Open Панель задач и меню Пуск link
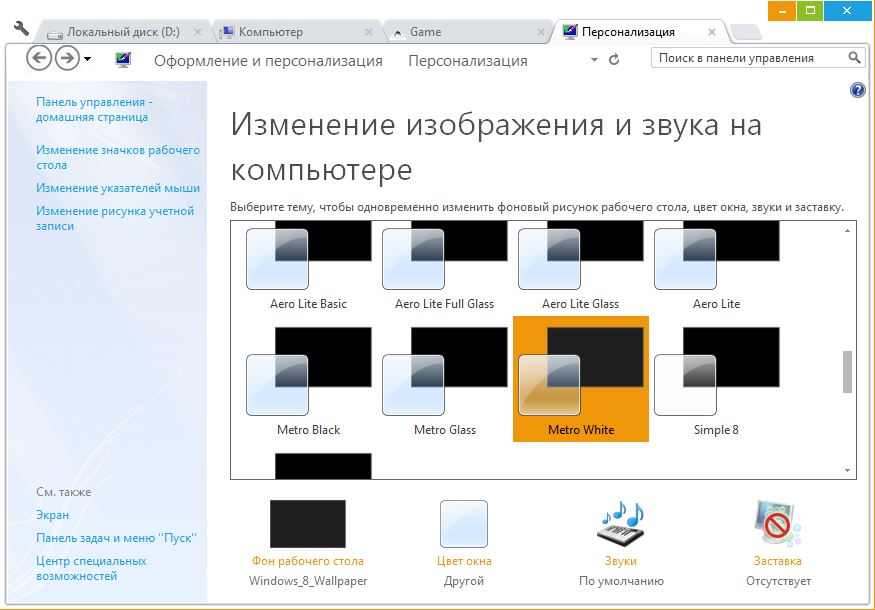This screenshot has width=875, height=610. pos(117,538)
